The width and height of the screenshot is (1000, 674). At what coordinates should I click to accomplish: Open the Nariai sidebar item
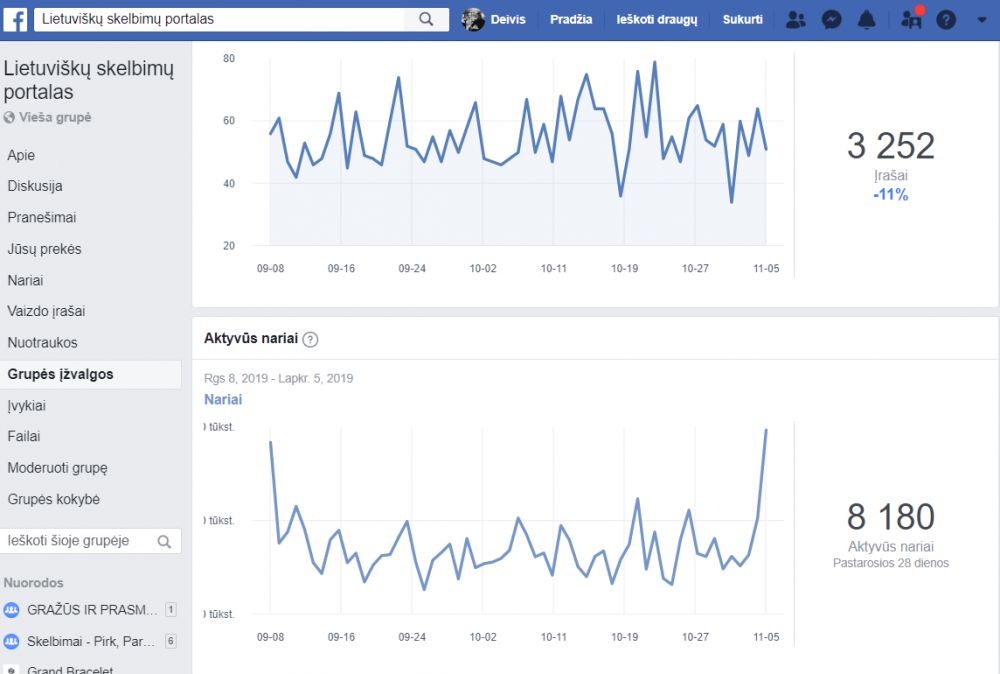pyautogui.click(x=26, y=281)
